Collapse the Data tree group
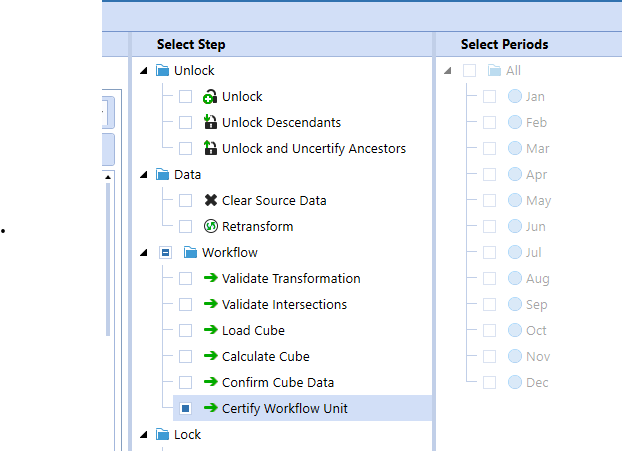Viewport: 622px width, 451px height. pos(145,175)
